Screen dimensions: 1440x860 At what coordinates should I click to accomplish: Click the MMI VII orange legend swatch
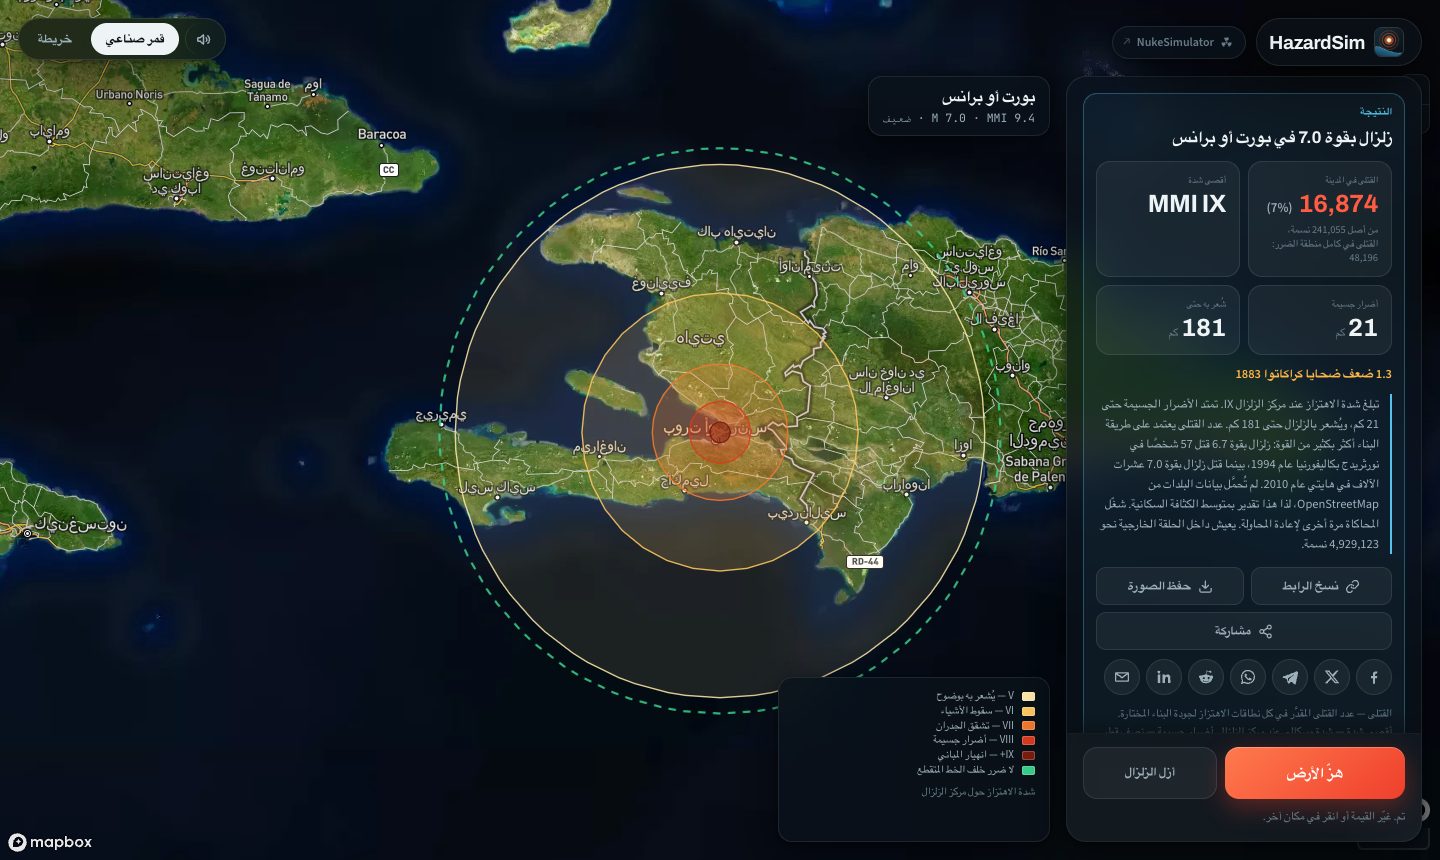tap(1028, 726)
